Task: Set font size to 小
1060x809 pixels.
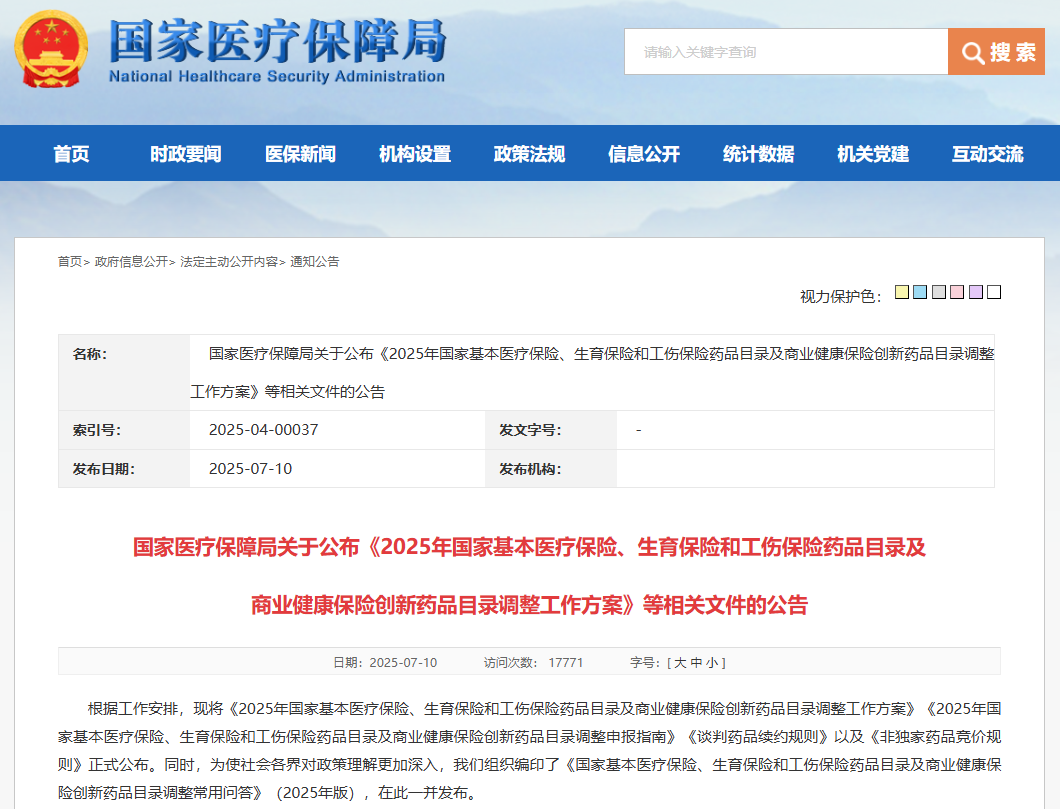Action: tap(712, 662)
